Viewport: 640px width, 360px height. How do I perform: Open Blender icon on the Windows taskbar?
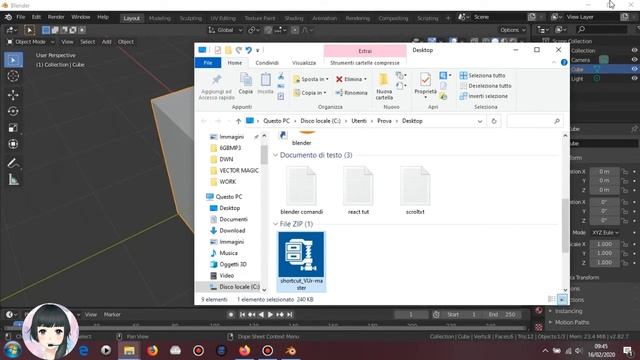tap(291, 351)
